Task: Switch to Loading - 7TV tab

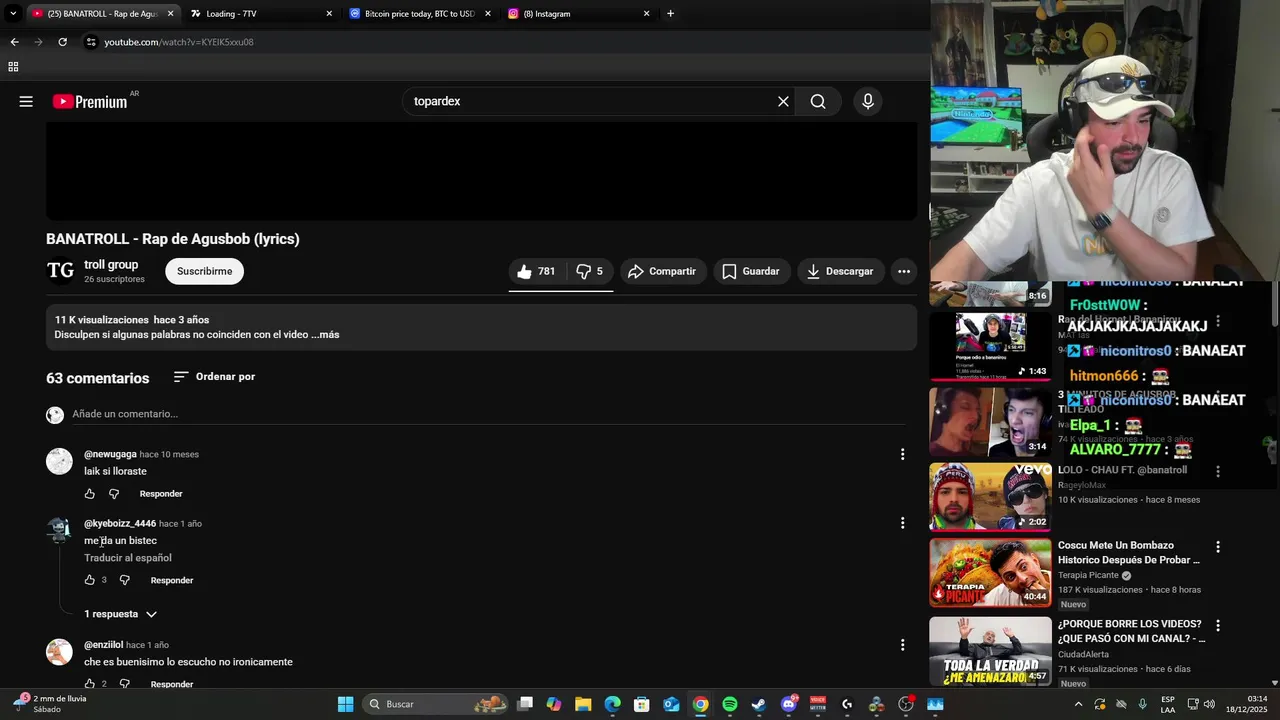Action: [x=259, y=14]
